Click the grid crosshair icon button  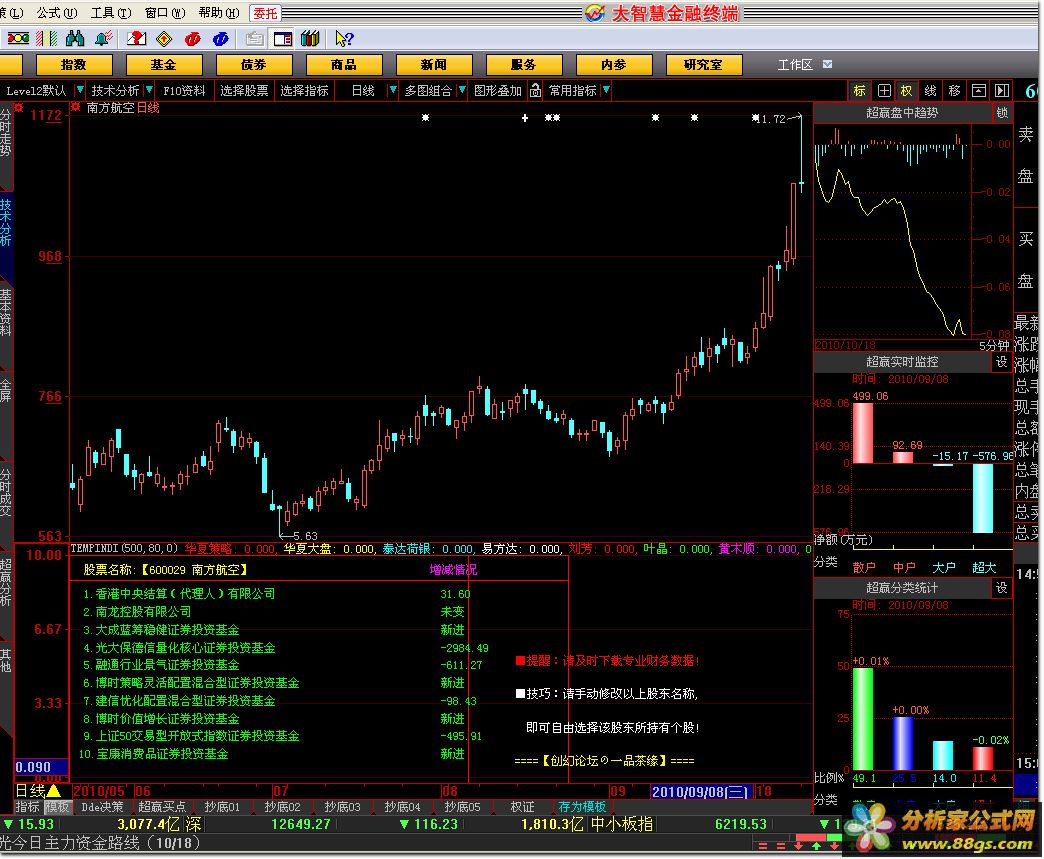tap(884, 91)
